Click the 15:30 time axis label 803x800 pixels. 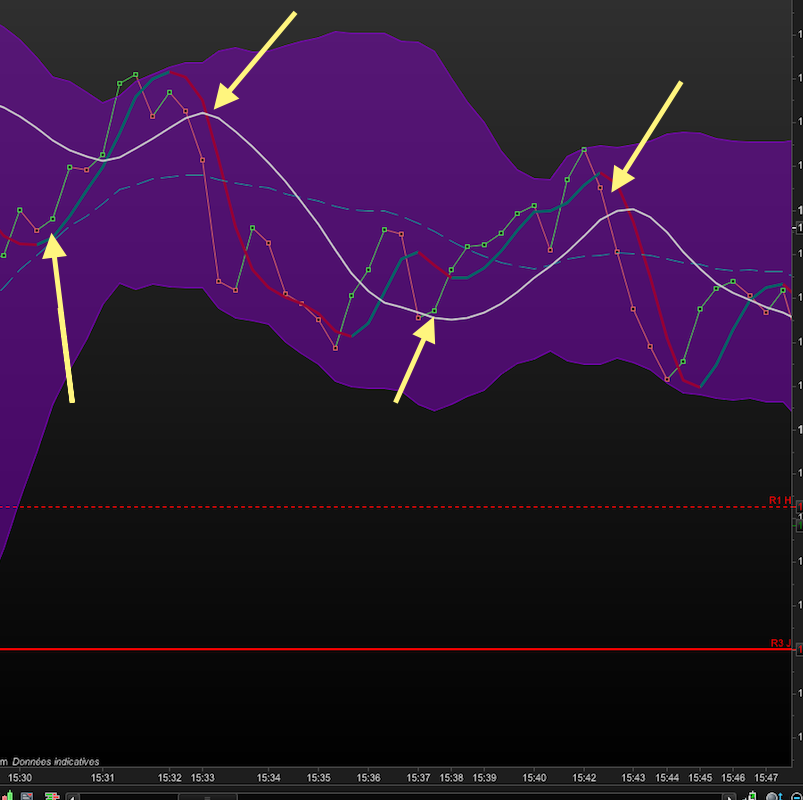pyautogui.click(x=20, y=777)
